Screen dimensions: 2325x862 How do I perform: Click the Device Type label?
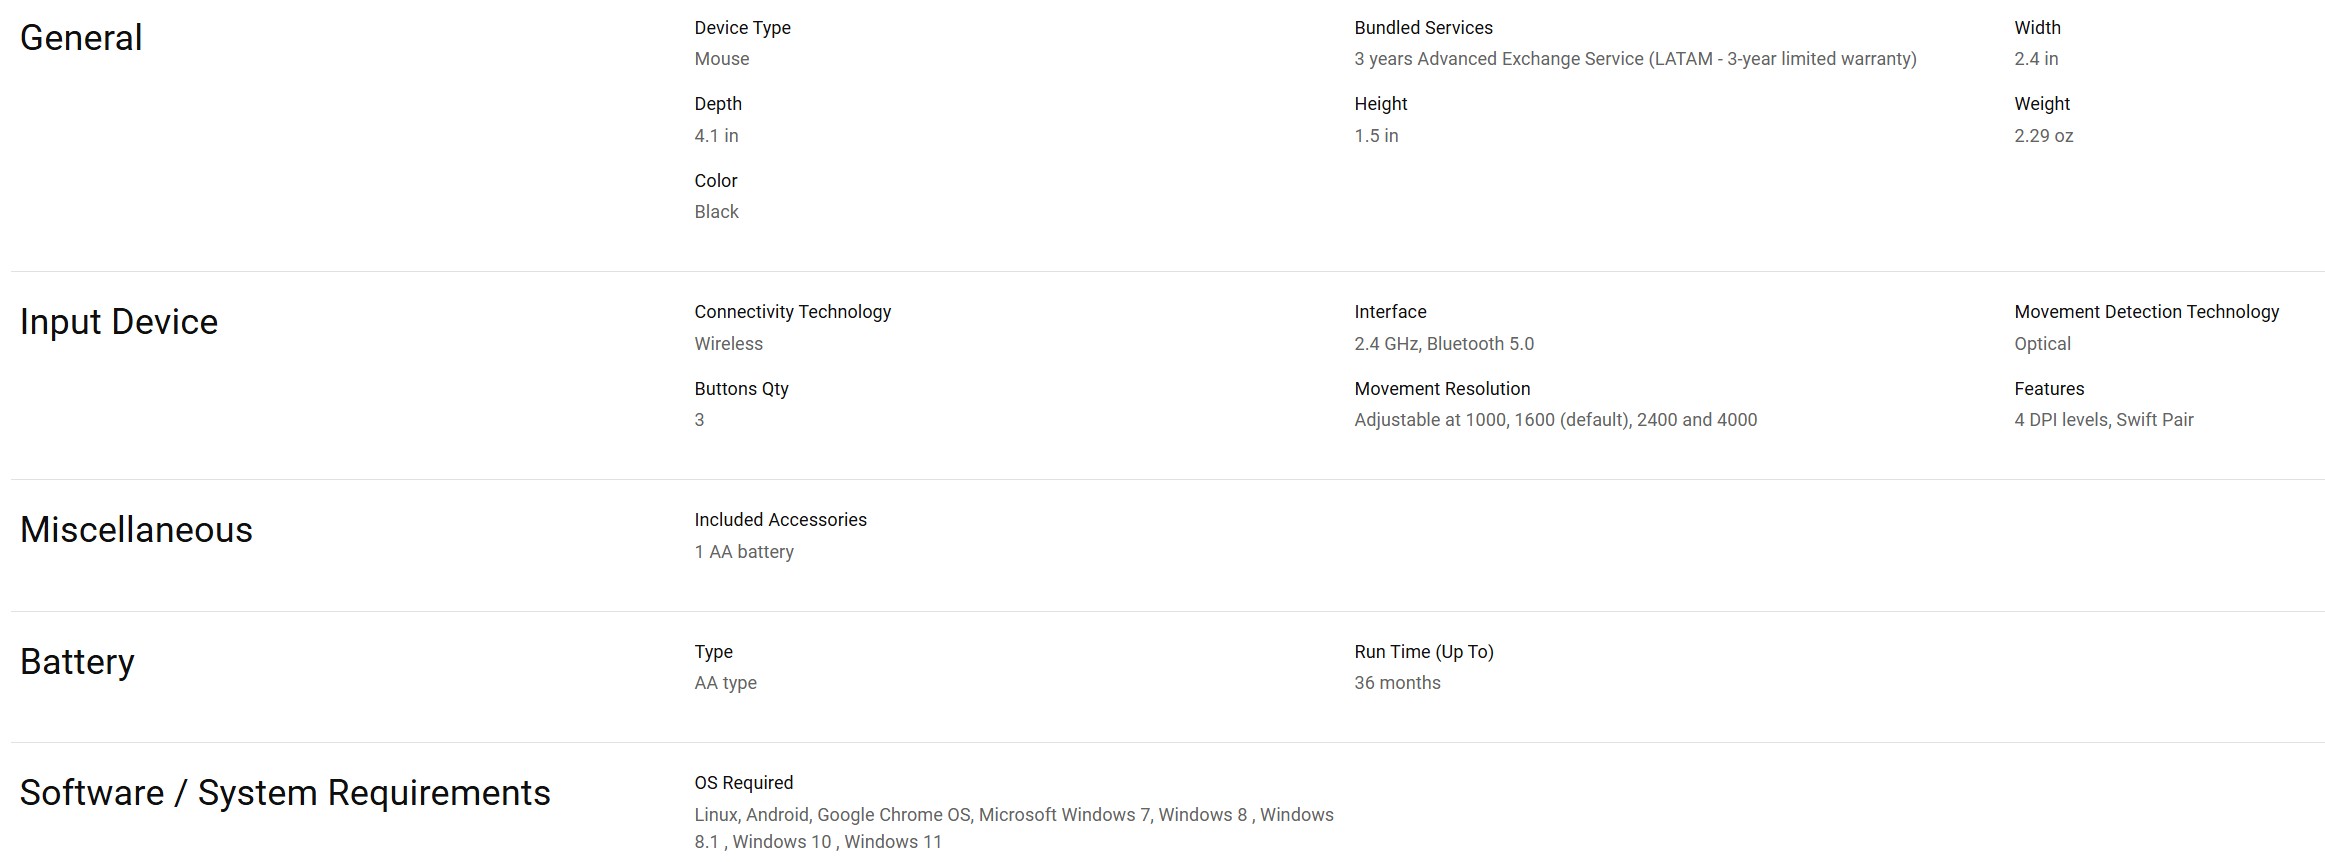[742, 28]
